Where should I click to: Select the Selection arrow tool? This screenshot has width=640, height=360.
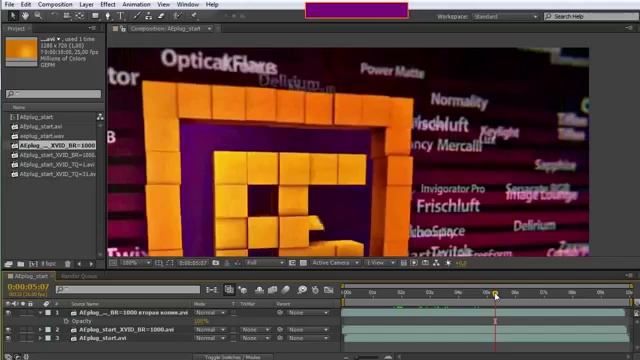(12, 16)
